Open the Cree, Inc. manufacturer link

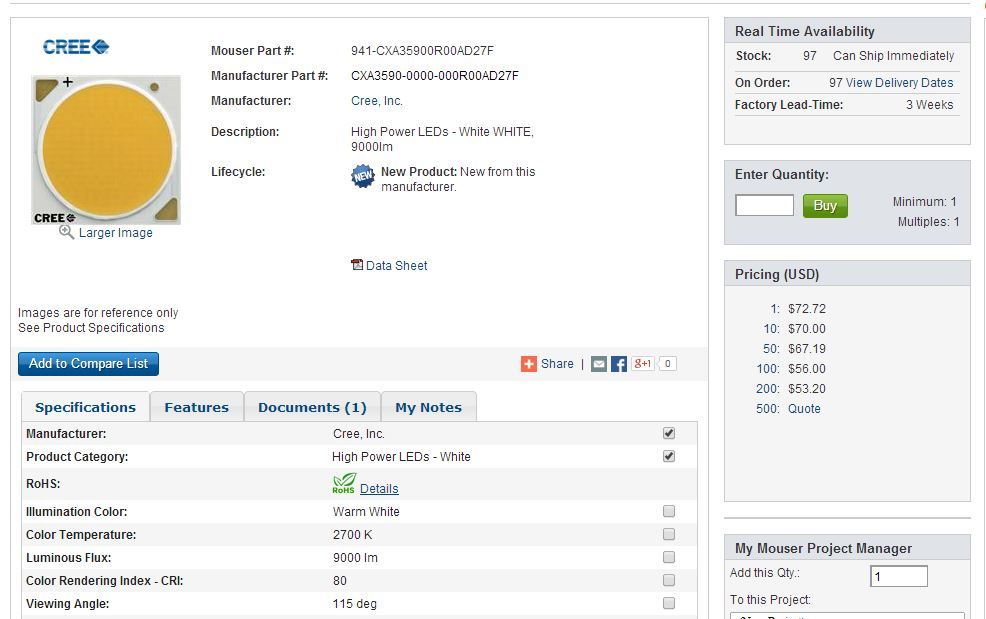tap(377, 101)
